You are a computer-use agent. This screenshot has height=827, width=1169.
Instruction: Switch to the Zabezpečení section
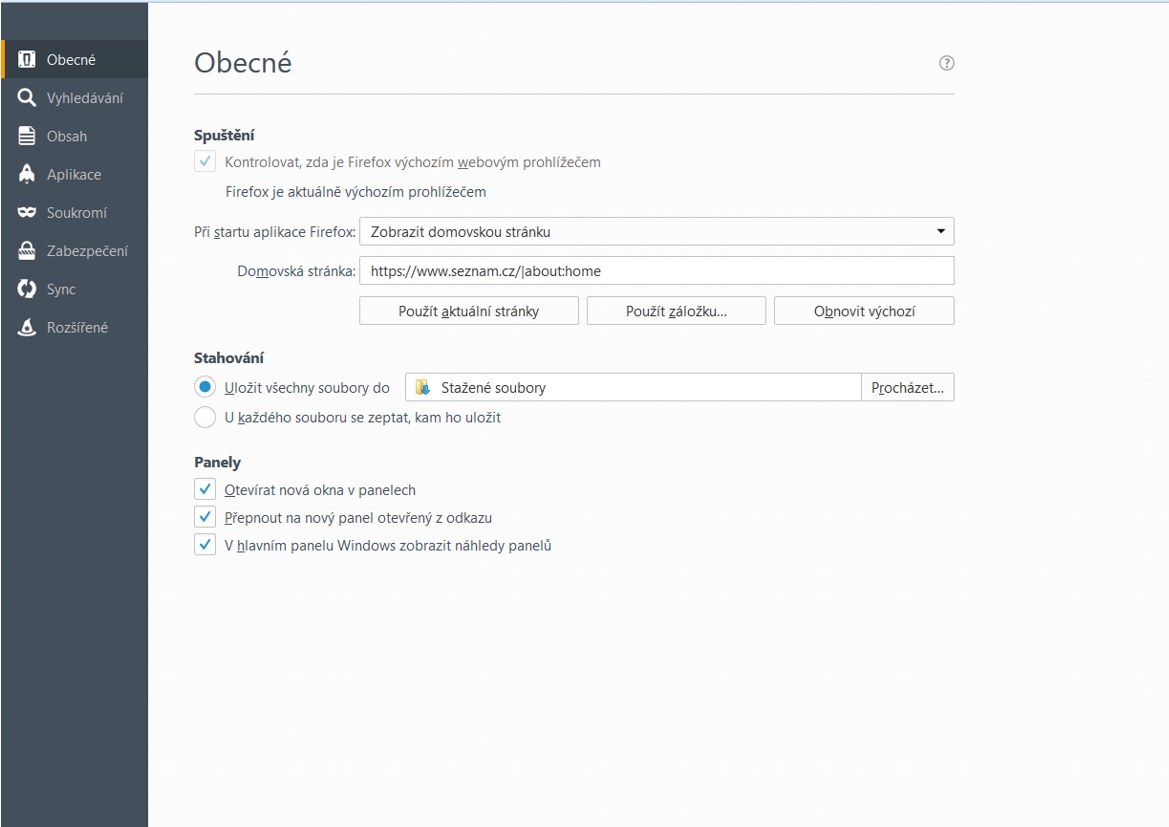86,251
